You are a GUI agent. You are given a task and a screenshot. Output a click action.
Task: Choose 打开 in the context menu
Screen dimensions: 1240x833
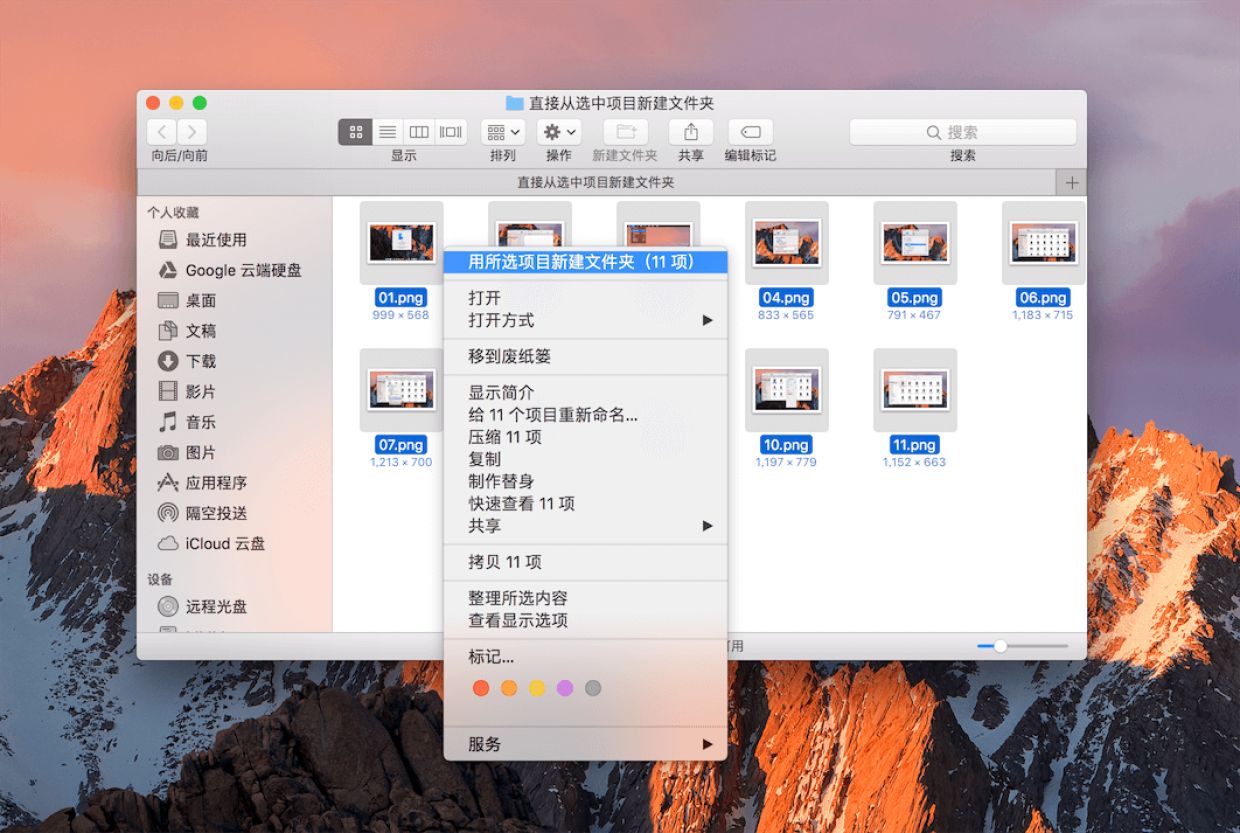(x=586, y=298)
